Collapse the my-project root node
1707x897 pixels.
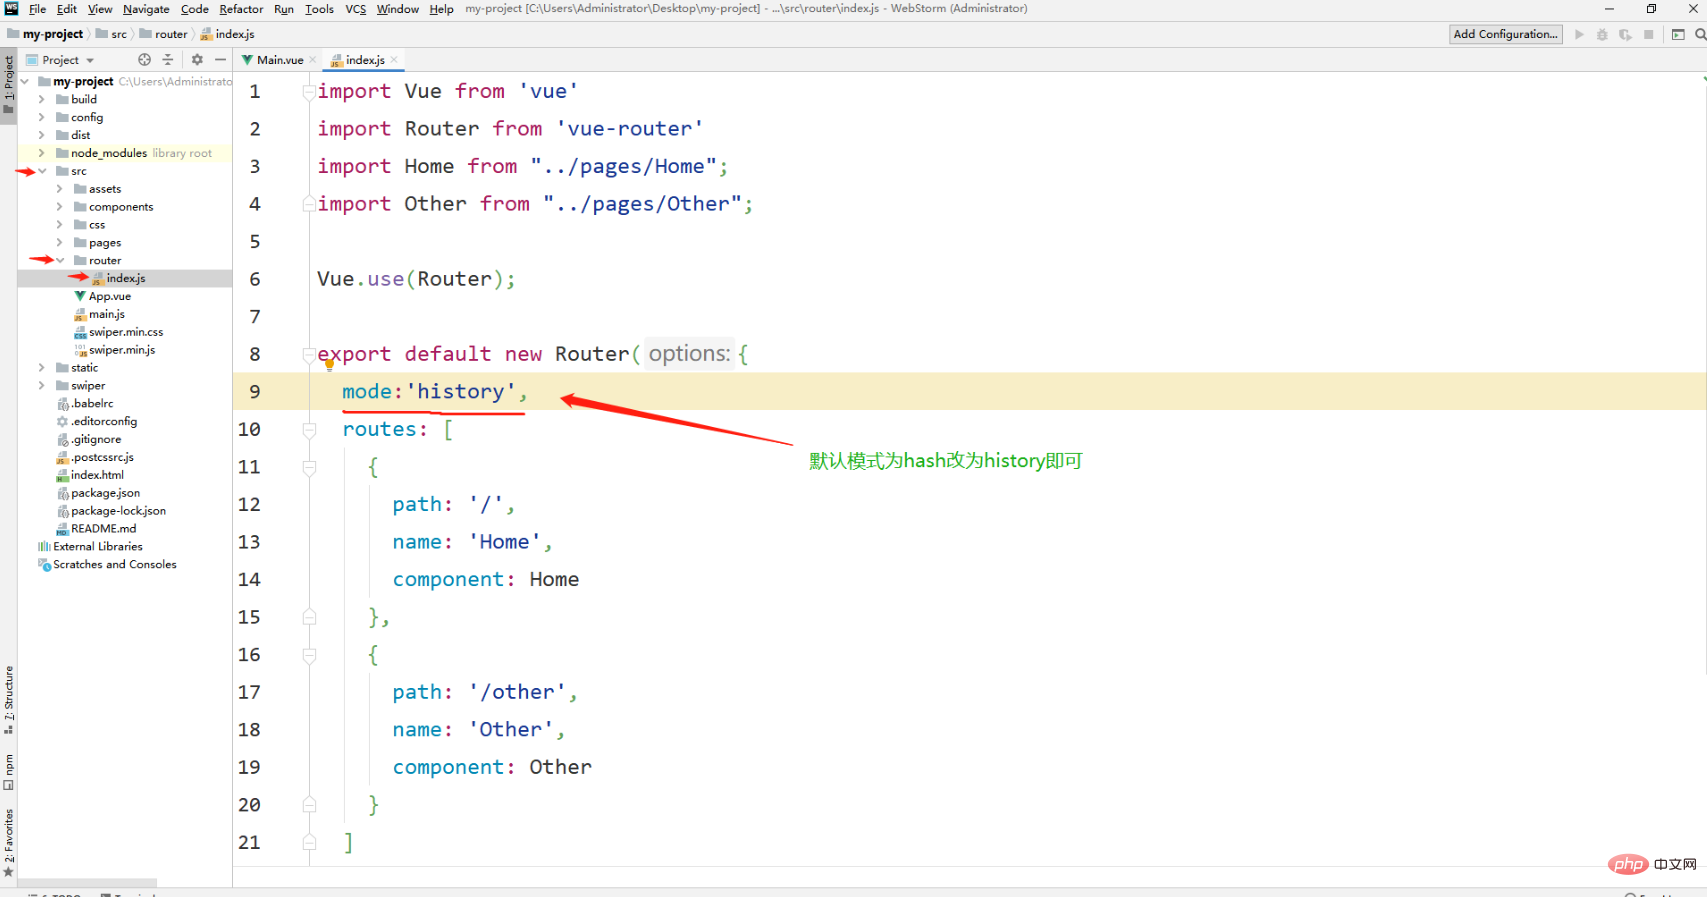(x=25, y=81)
